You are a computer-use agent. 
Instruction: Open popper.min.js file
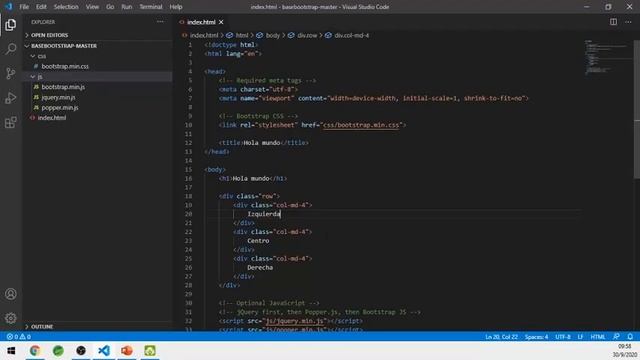coord(60,107)
